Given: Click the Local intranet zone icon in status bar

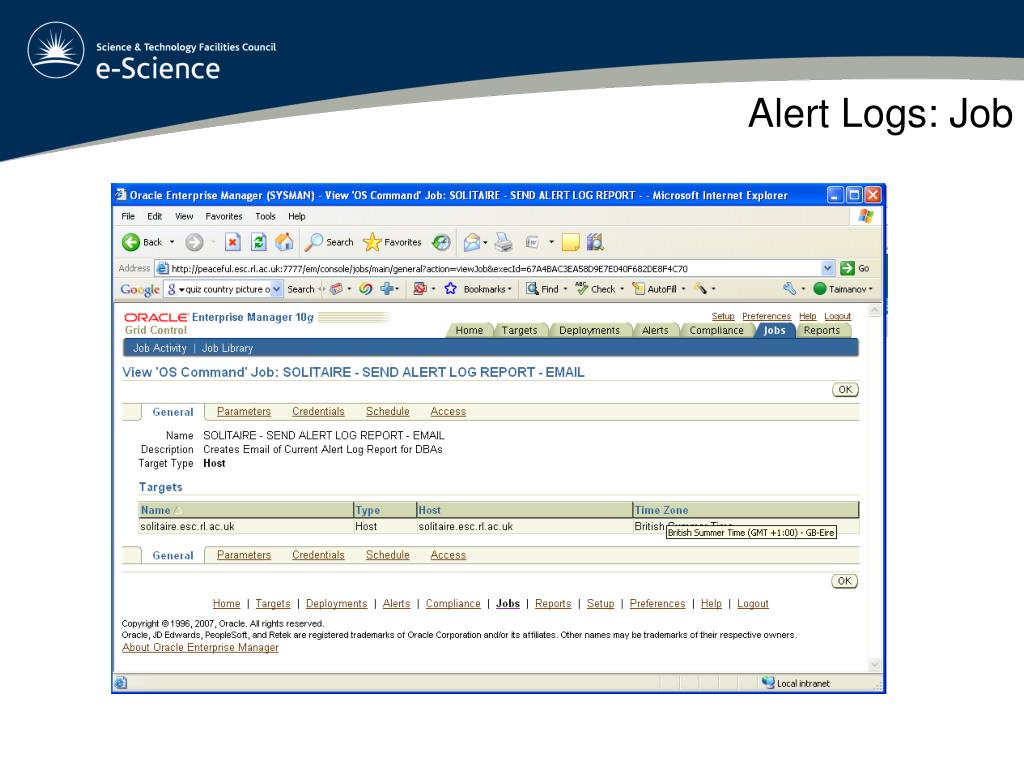Looking at the screenshot, I should (x=768, y=682).
